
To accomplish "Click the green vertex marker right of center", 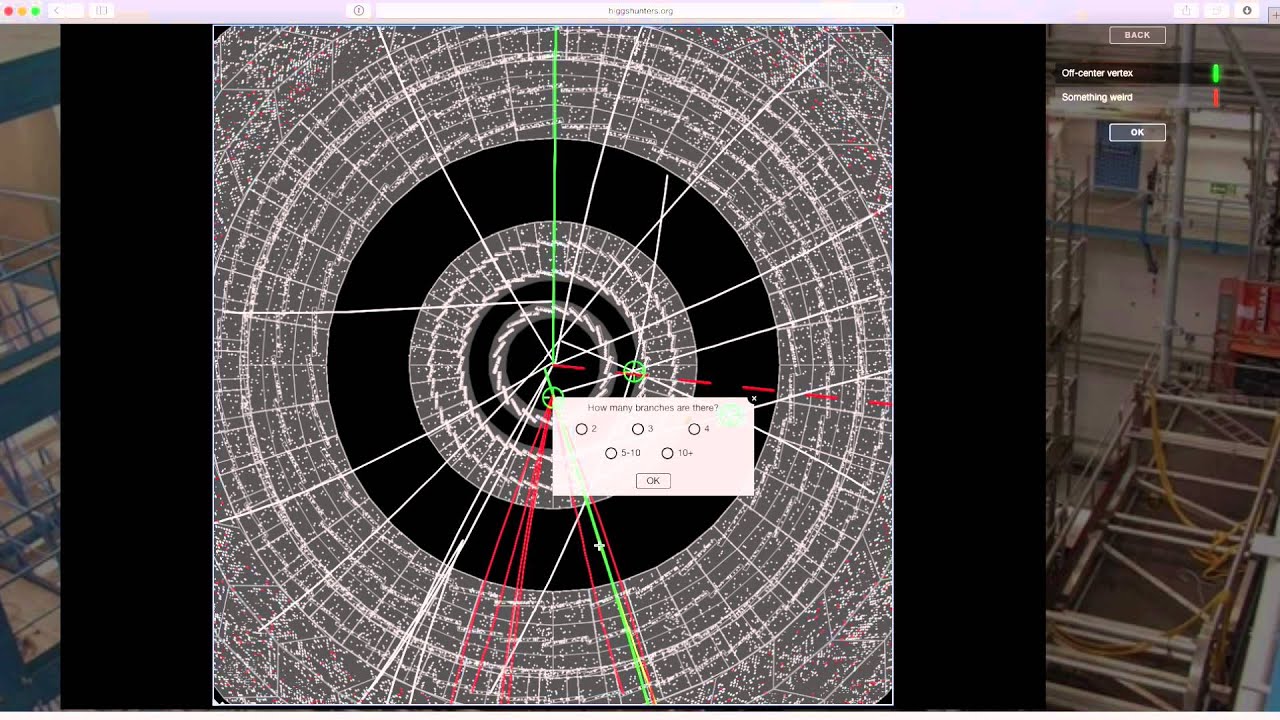I will [634, 372].
